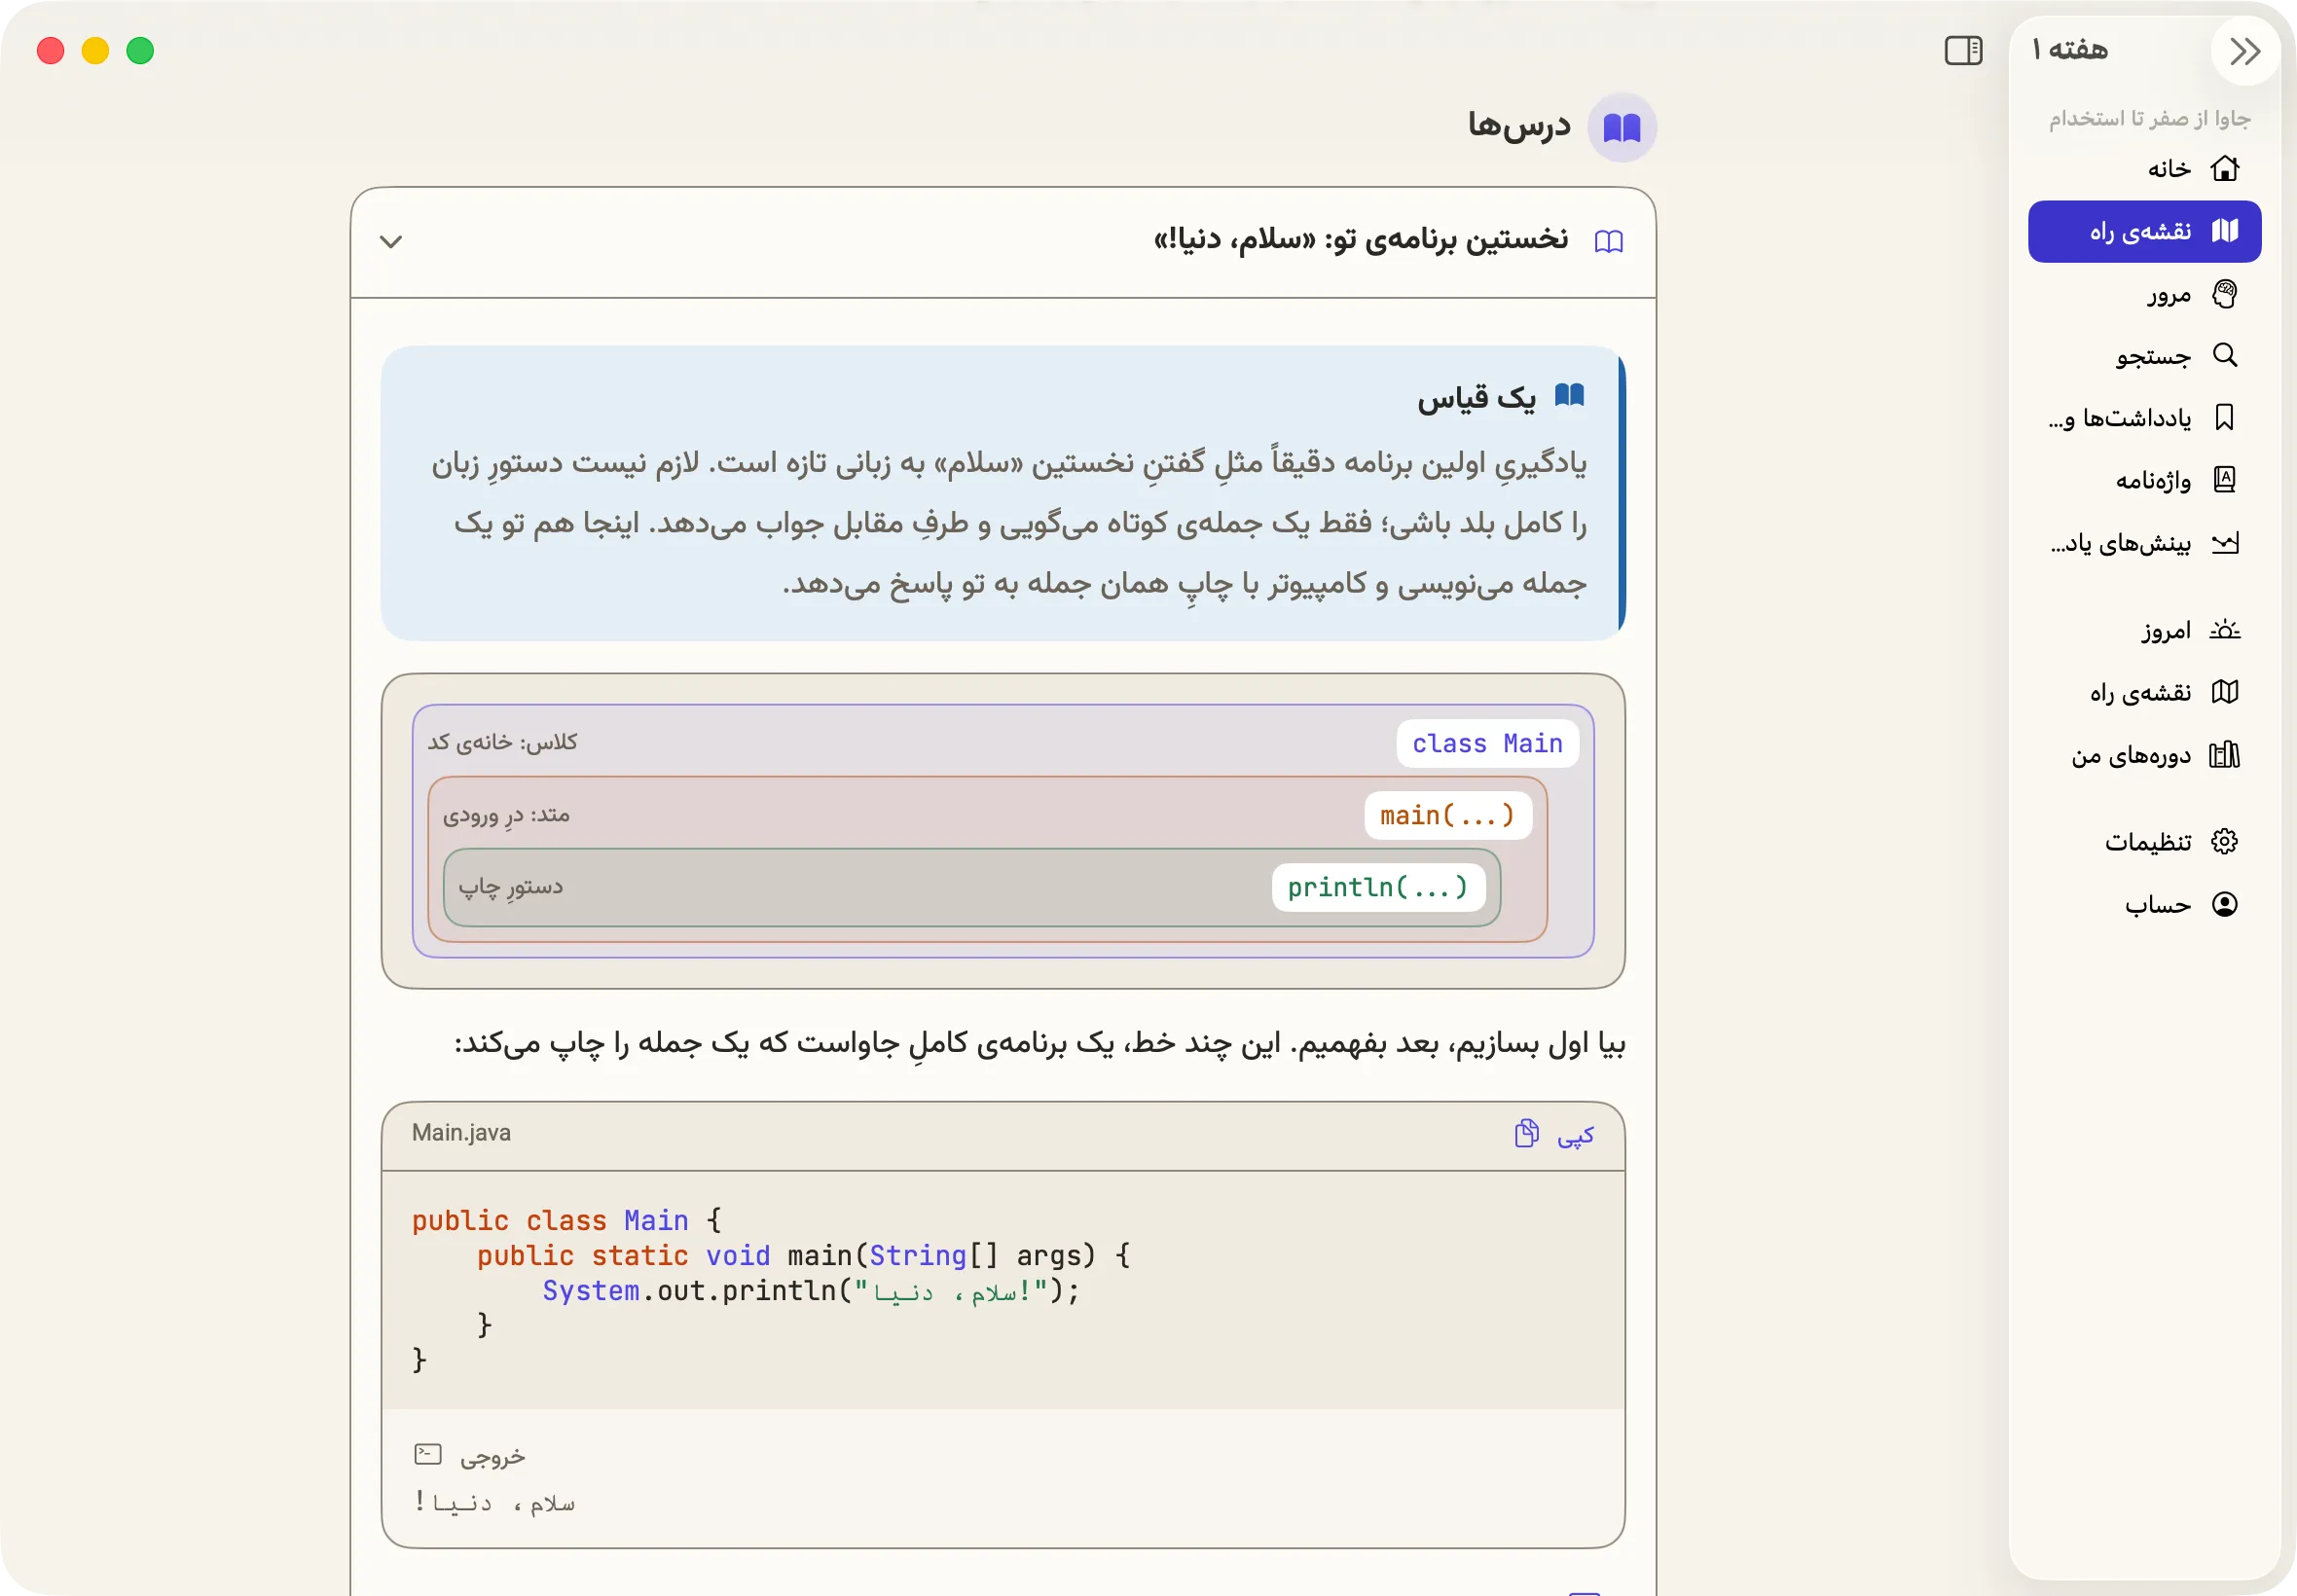Click the main(...) chip in the diagram

coord(1448,816)
